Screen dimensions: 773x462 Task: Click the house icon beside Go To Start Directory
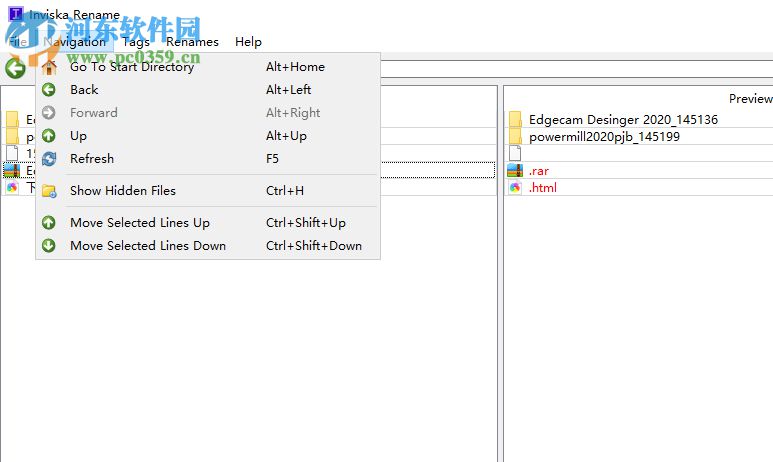click(x=49, y=67)
